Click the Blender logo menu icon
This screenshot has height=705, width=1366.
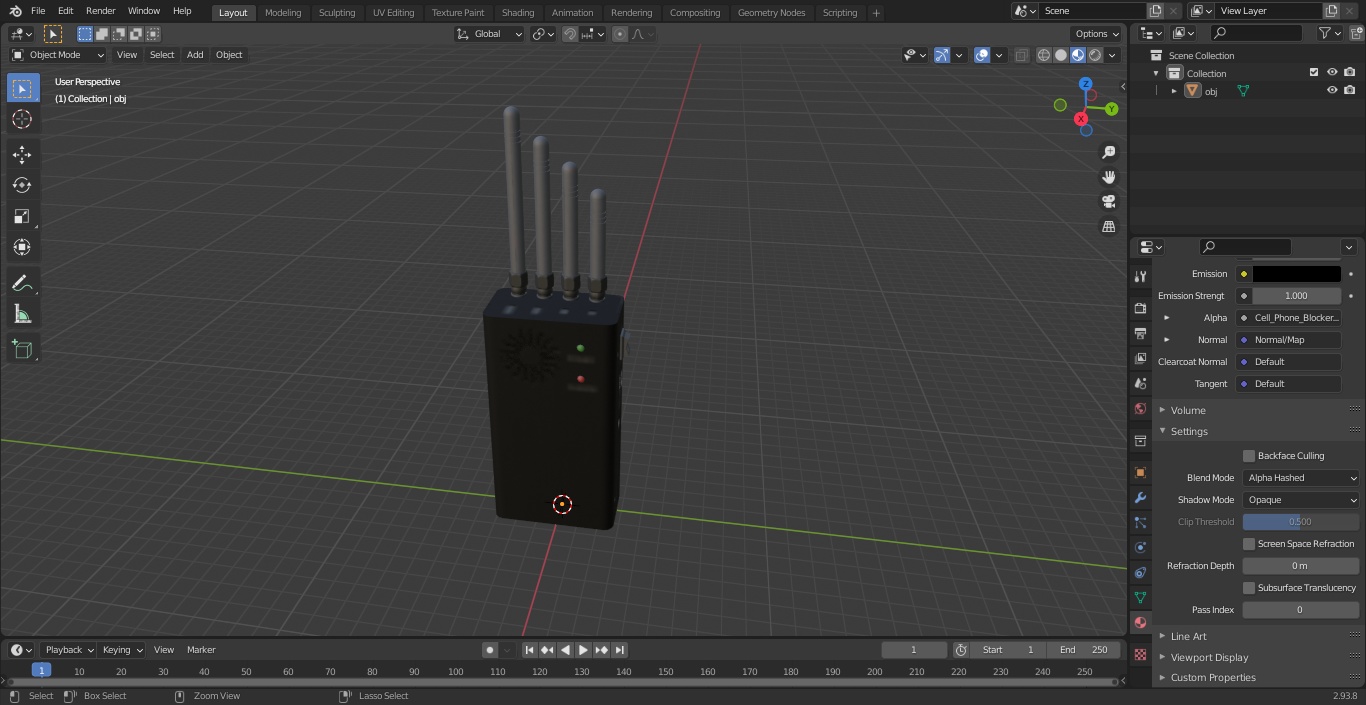click(x=15, y=11)
